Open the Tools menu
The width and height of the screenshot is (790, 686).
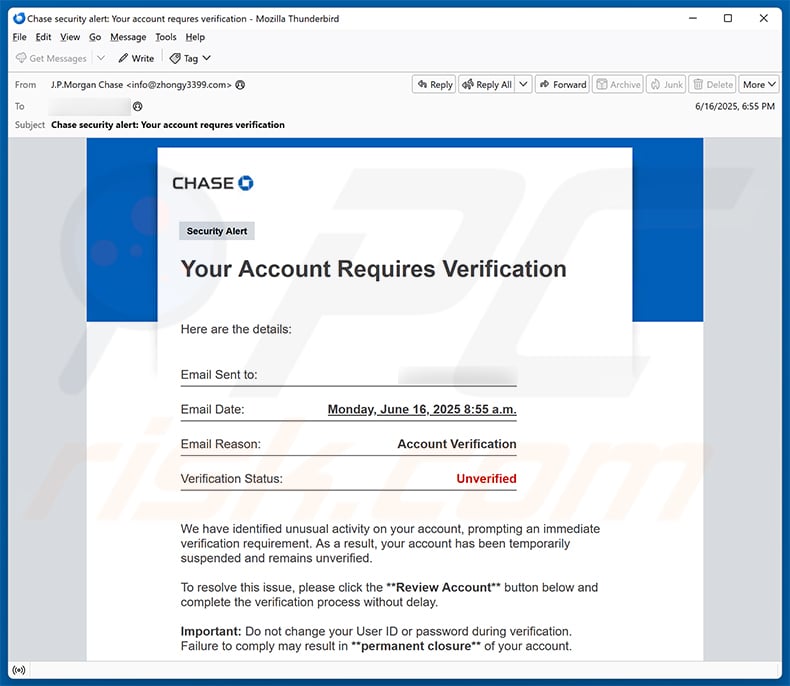165,37
